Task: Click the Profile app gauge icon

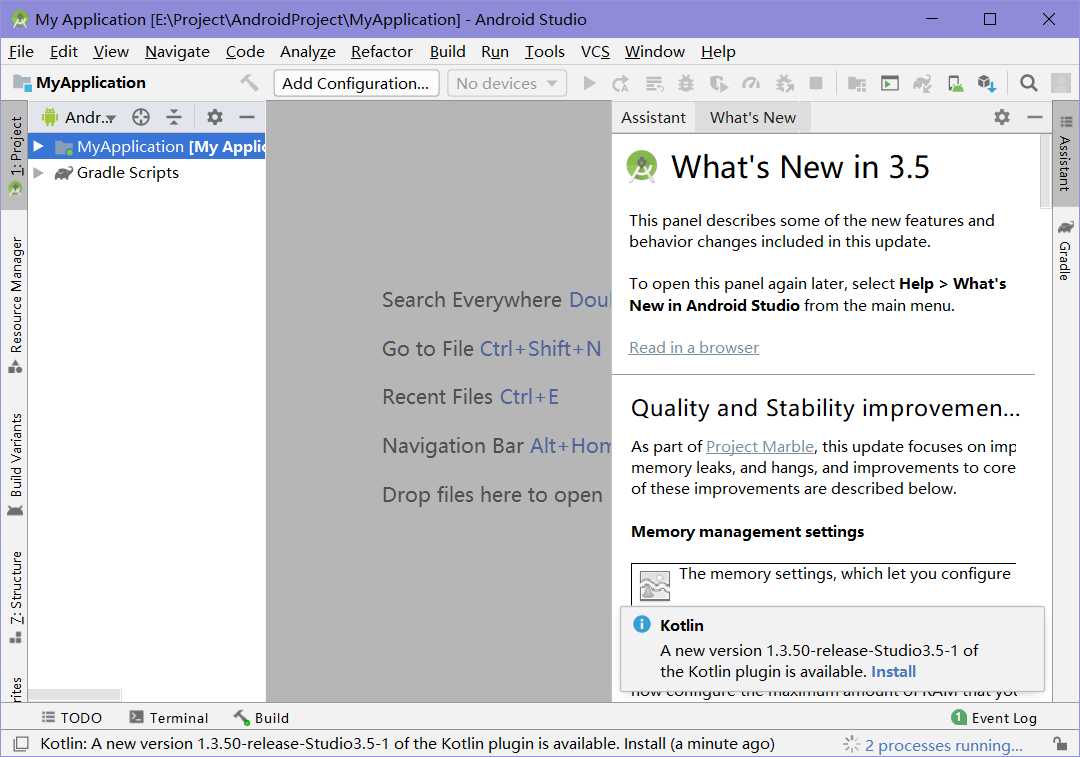Action: coord(751,83)
